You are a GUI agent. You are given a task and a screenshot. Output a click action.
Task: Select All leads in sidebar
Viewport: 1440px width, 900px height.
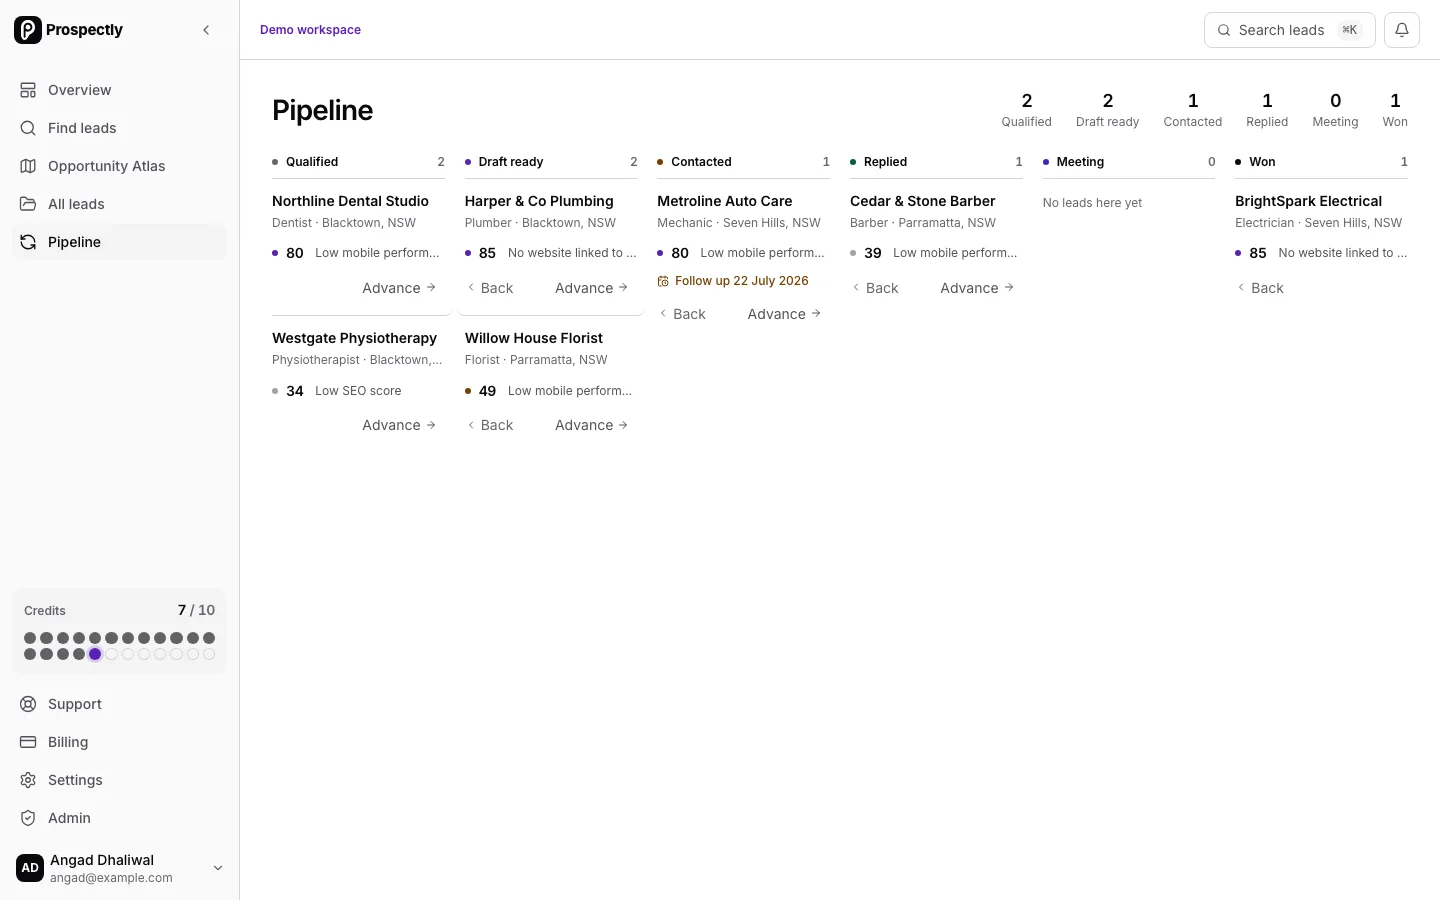[x=119, y=204]
